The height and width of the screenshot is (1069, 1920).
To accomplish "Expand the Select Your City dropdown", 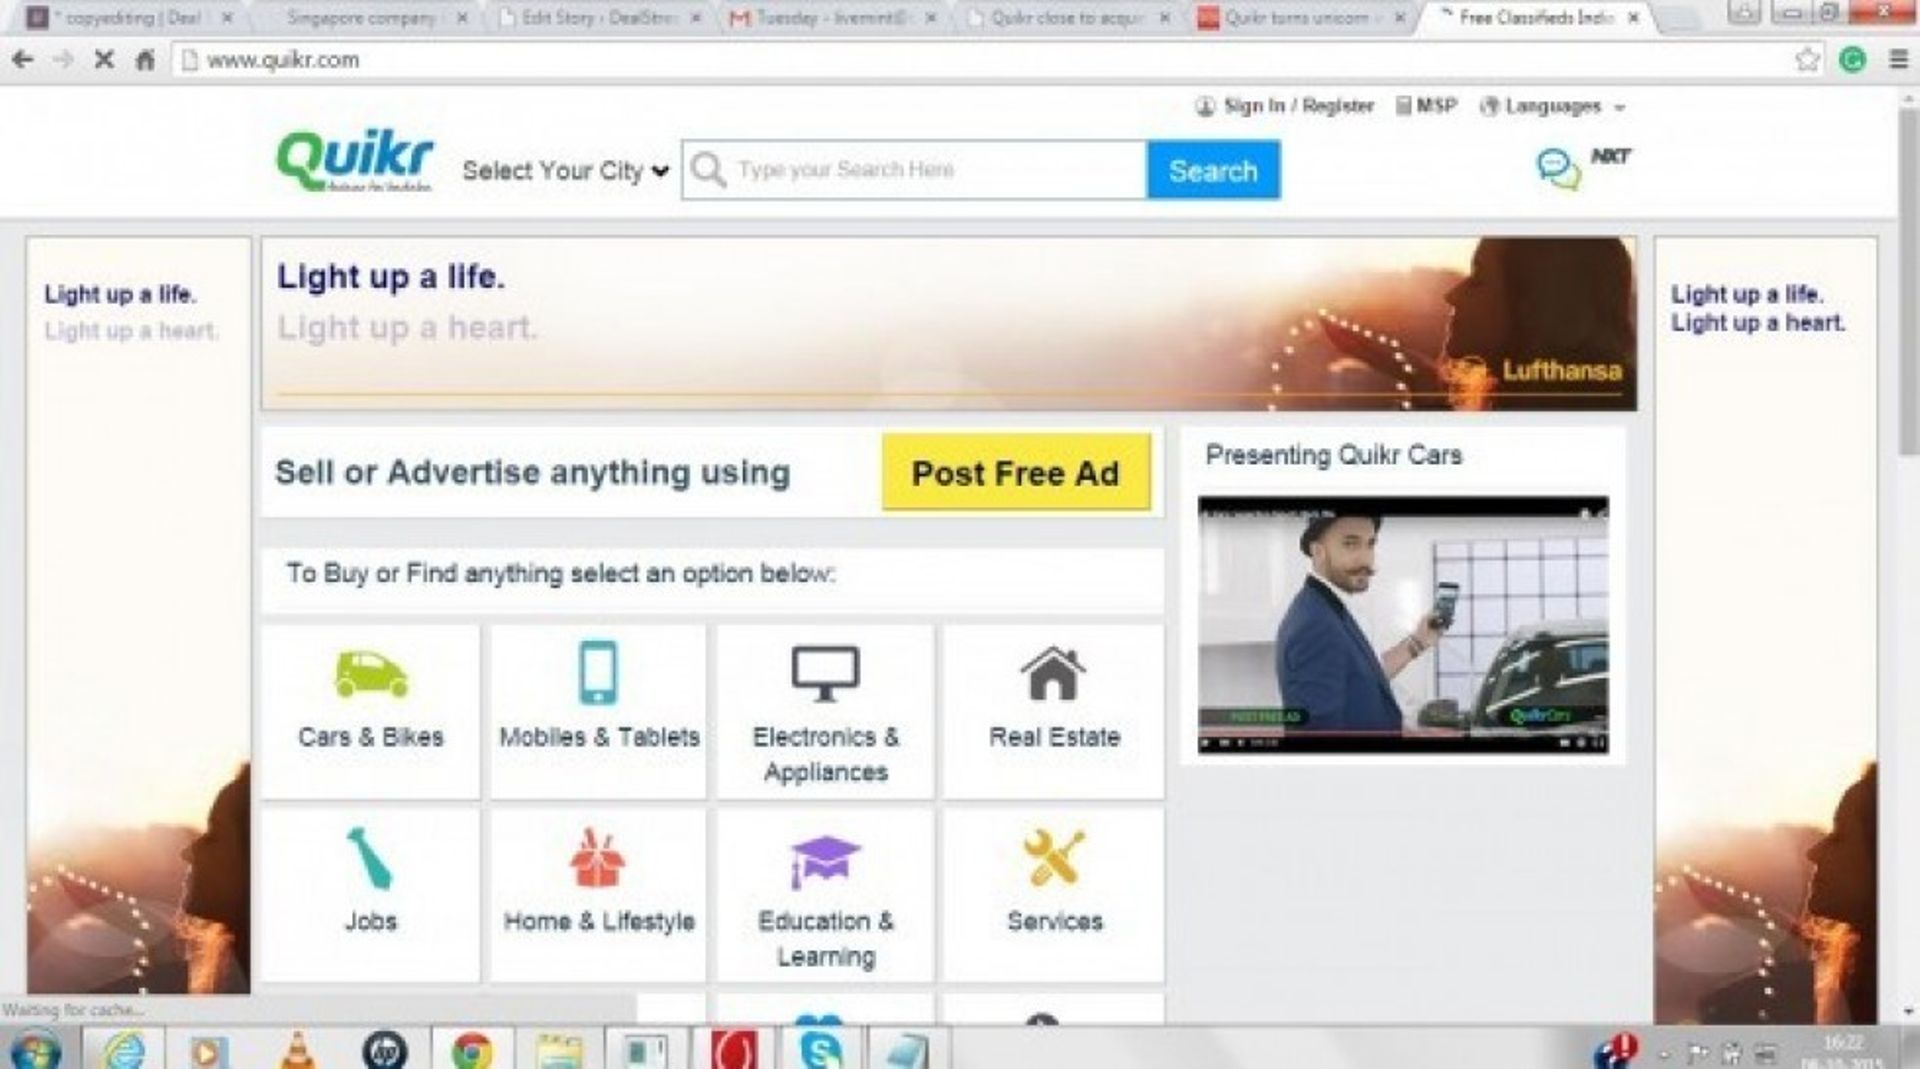I will coord(563,170).
